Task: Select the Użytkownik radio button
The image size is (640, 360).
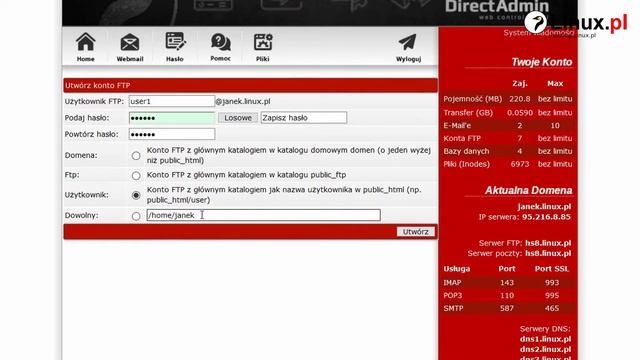Action: (x=136, y=195)
